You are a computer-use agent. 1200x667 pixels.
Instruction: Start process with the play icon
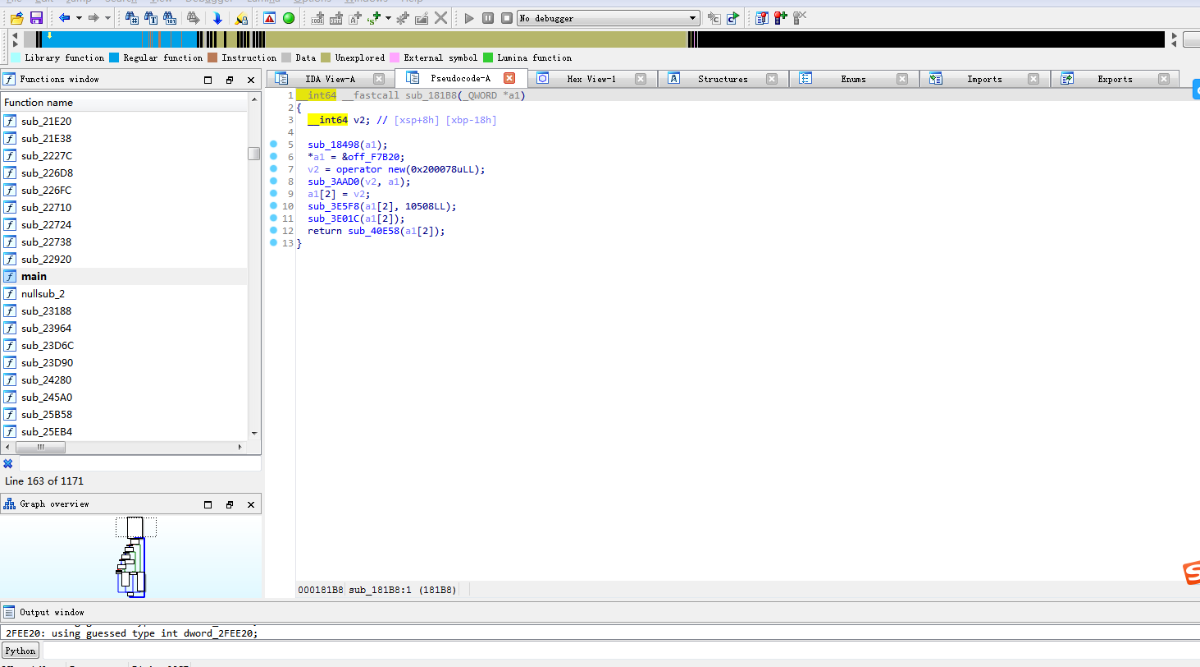(x=469, y=18)
